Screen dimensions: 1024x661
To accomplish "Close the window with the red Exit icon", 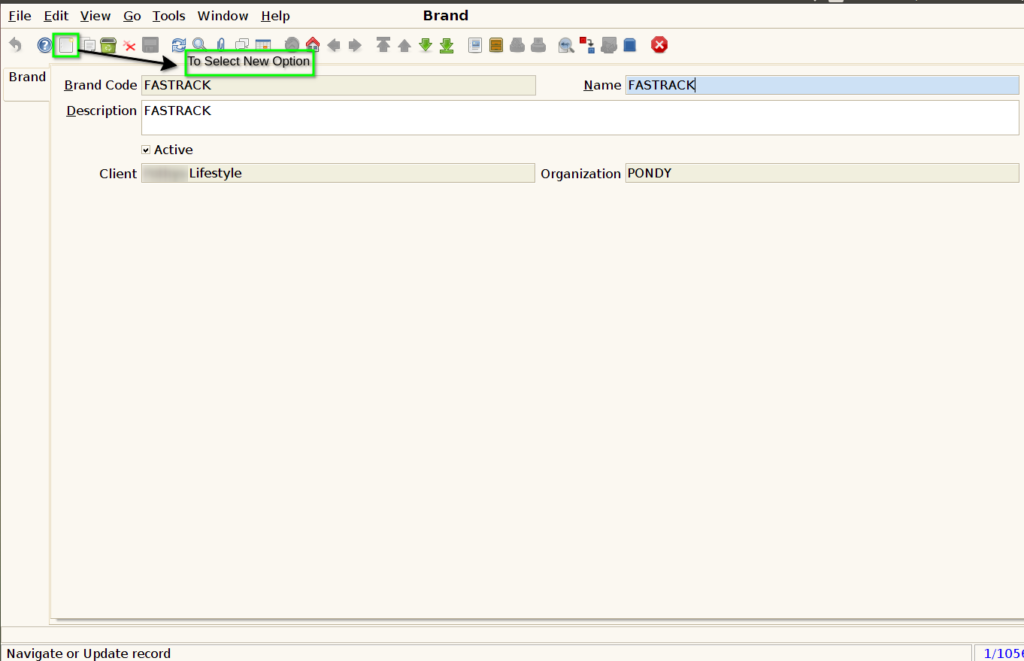I will 660,45.
